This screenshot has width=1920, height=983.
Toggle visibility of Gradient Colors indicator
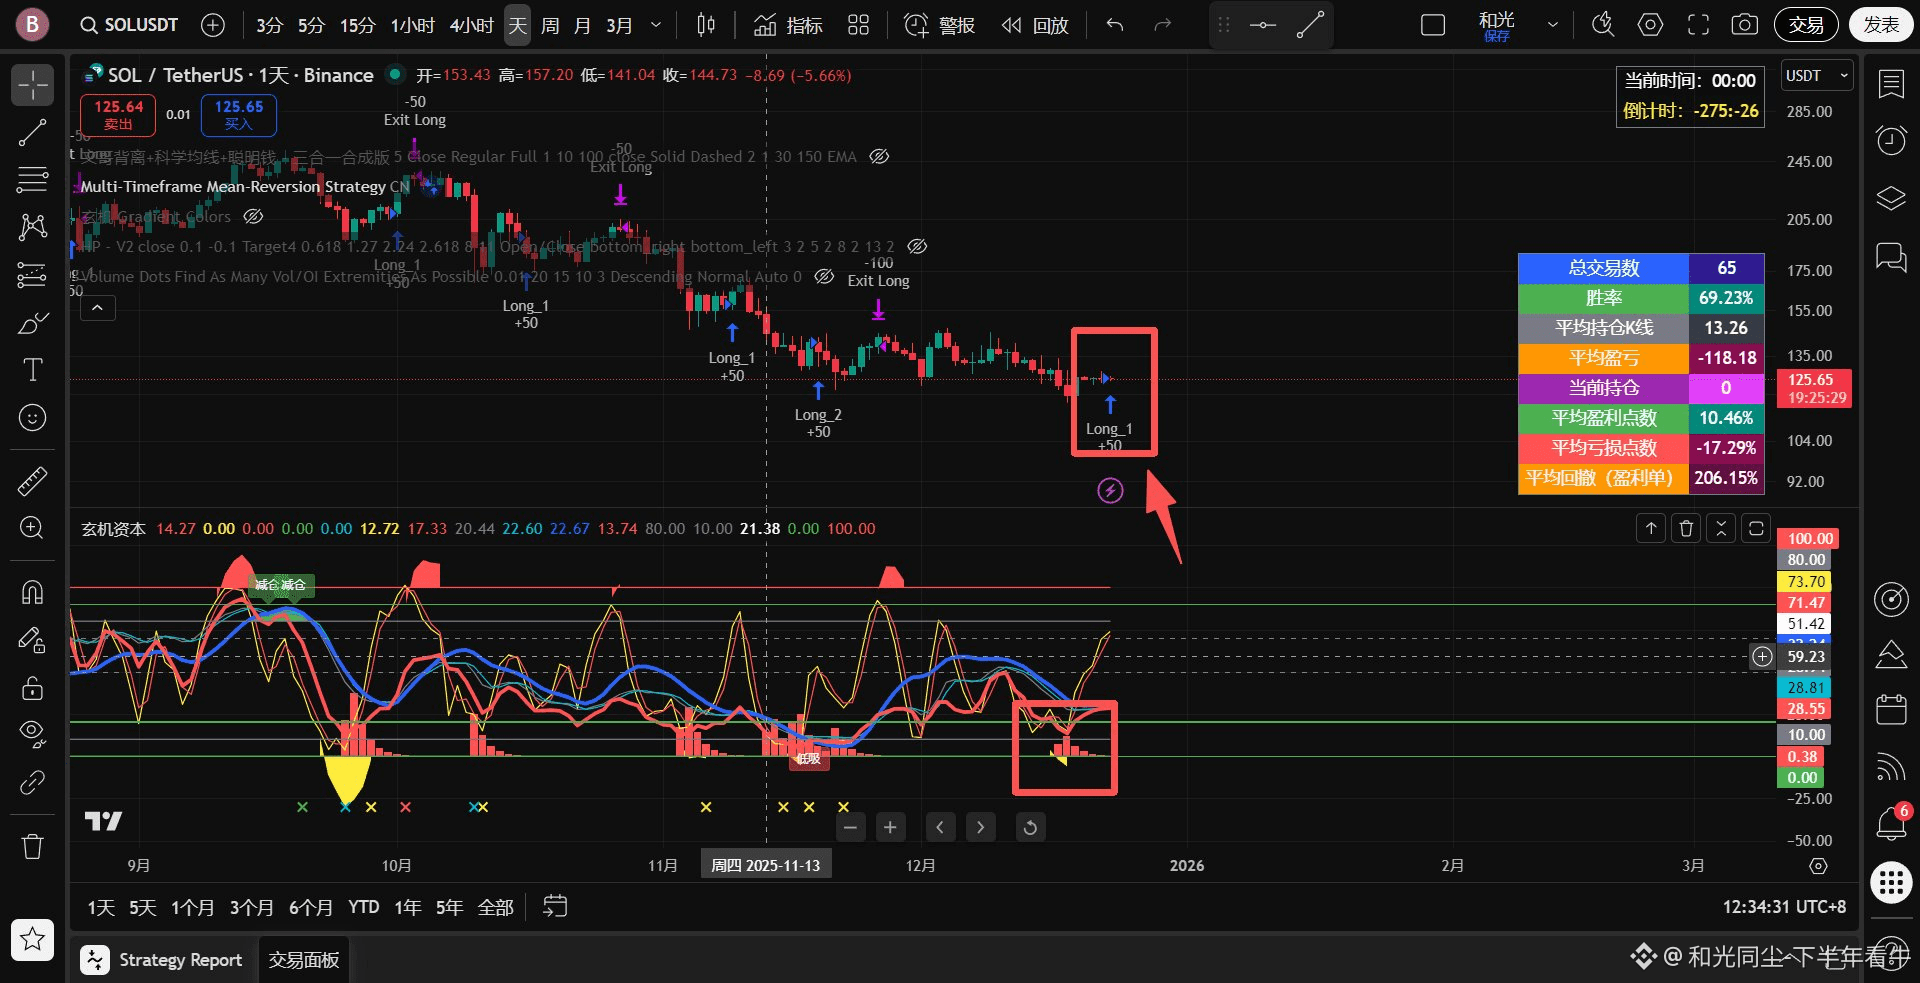[254, 216]
